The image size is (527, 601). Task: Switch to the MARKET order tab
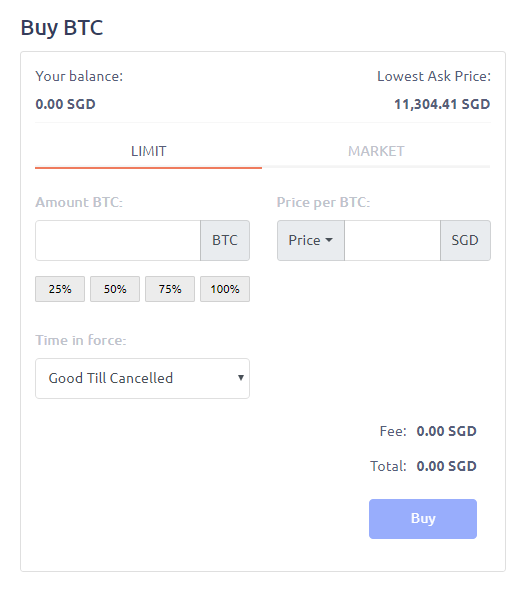376,151
